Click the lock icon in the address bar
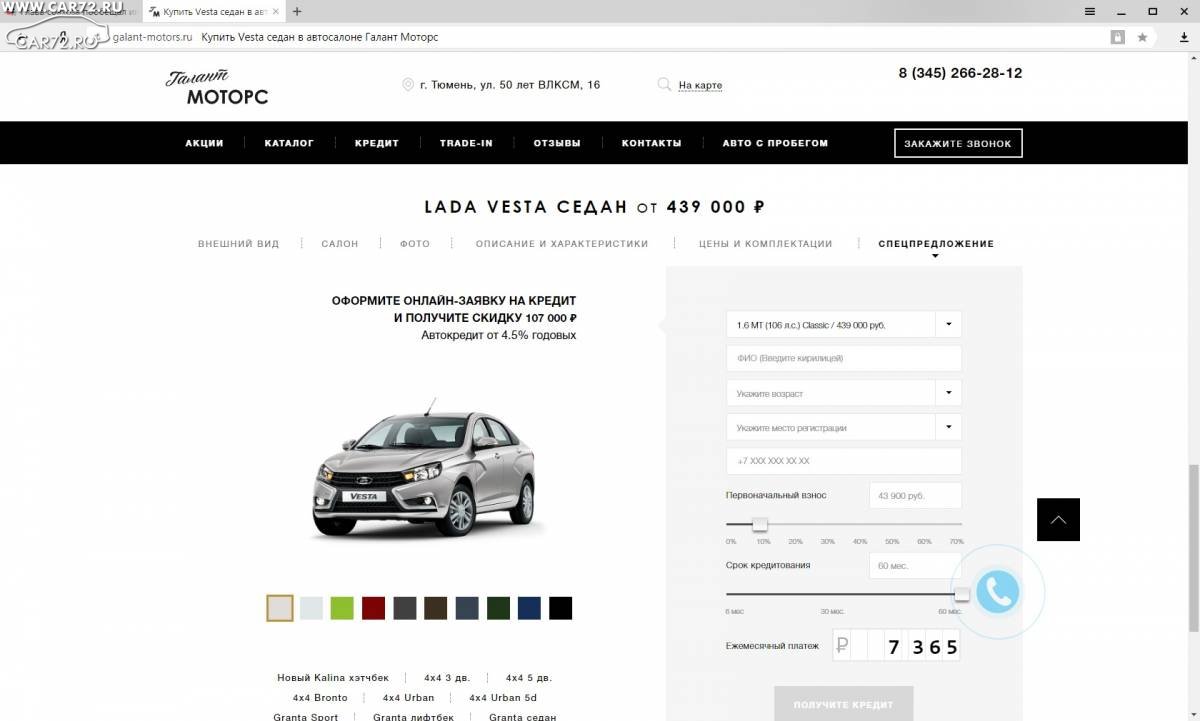Image resolution: width=1200 pixels, height=721 pixels. (1118, 37)
